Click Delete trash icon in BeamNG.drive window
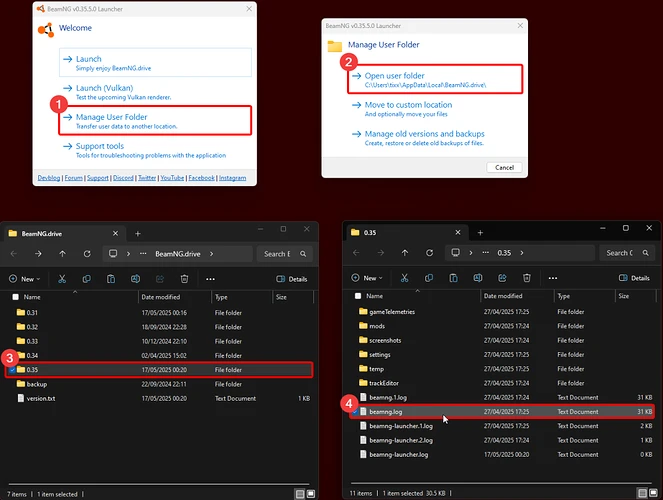663x500 pixels. [x=184, y=279]
